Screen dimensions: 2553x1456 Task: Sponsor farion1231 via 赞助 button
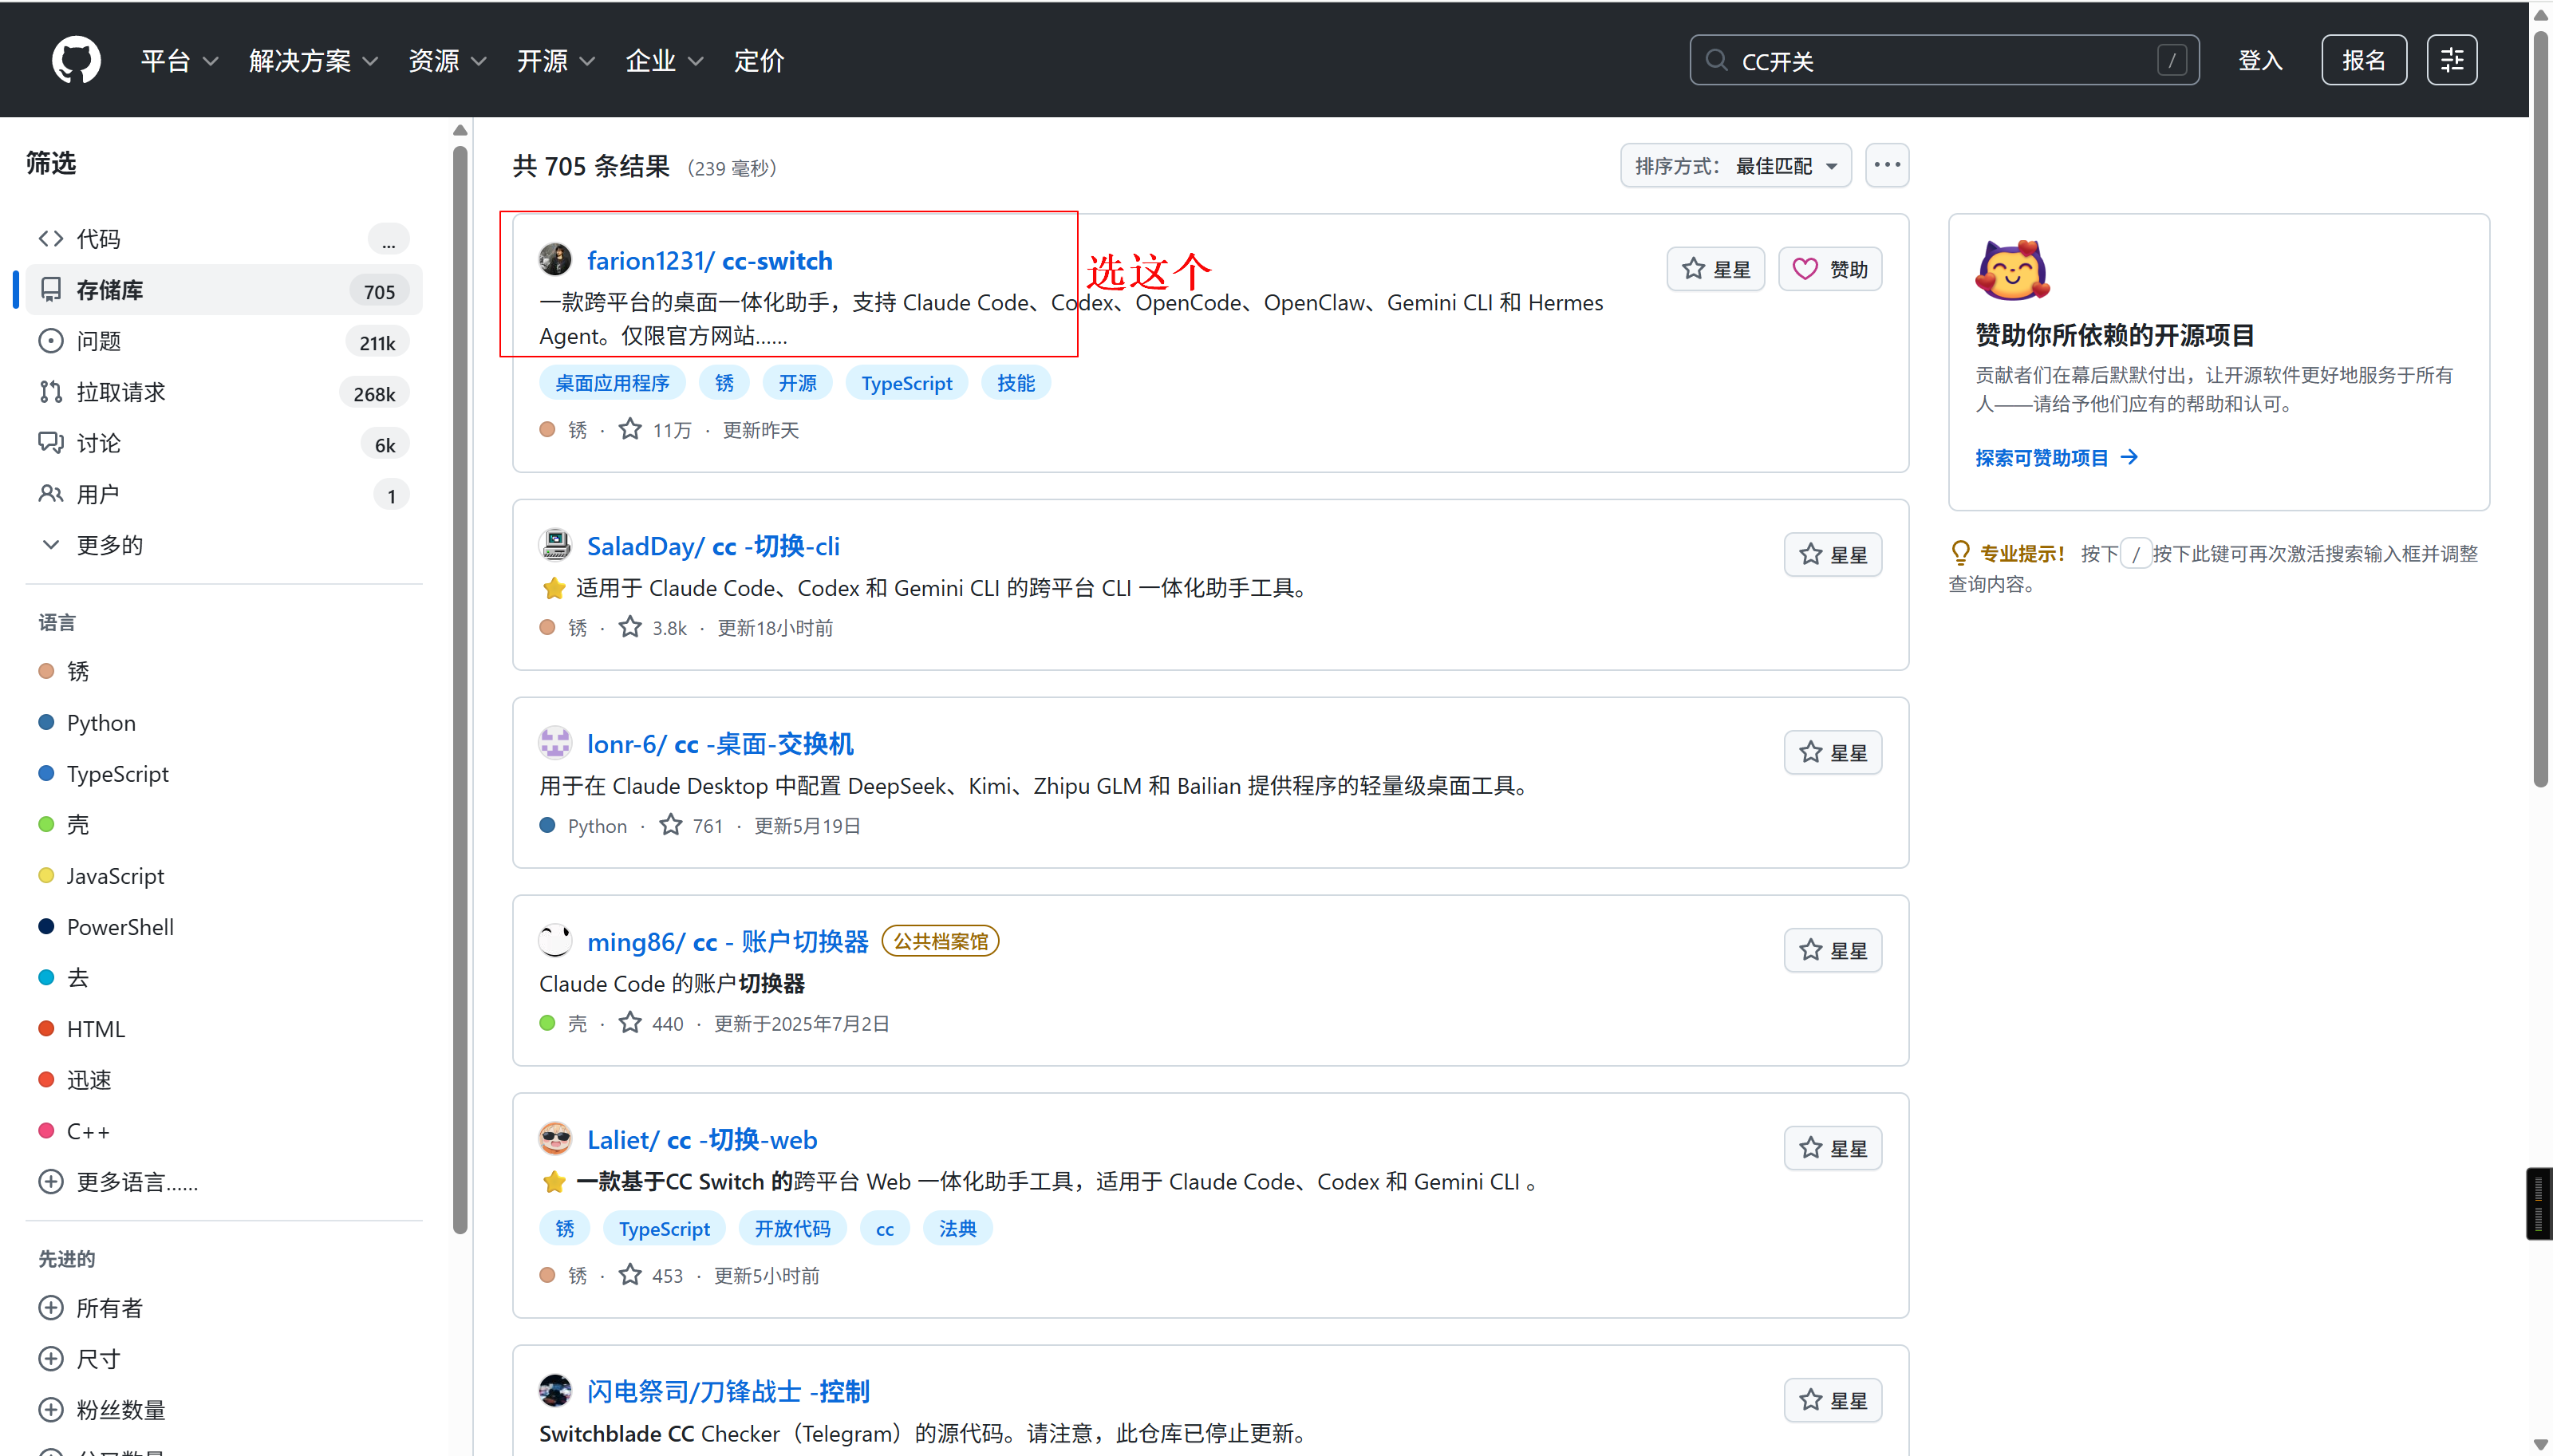(x=1830, y=269)
